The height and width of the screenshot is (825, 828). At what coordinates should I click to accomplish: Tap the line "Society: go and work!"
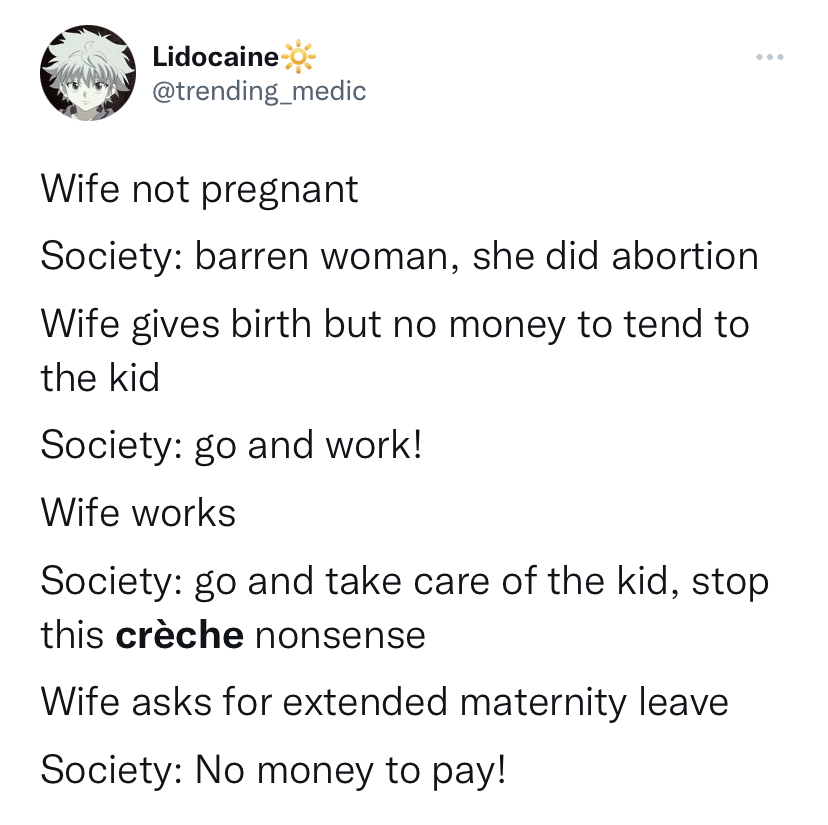tap(232, 445)
